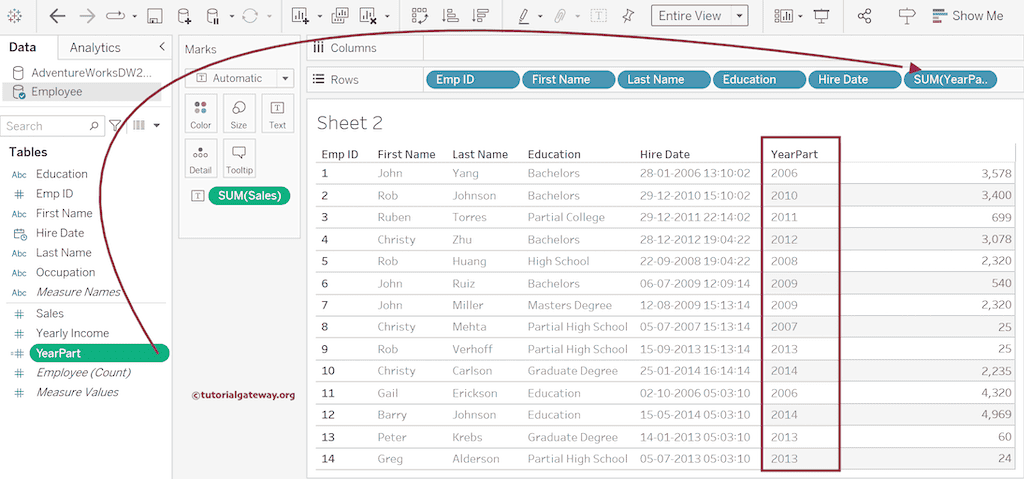Select the Measure Values field
Viewport: 1024px width, 479px height.
coord(77,392)
